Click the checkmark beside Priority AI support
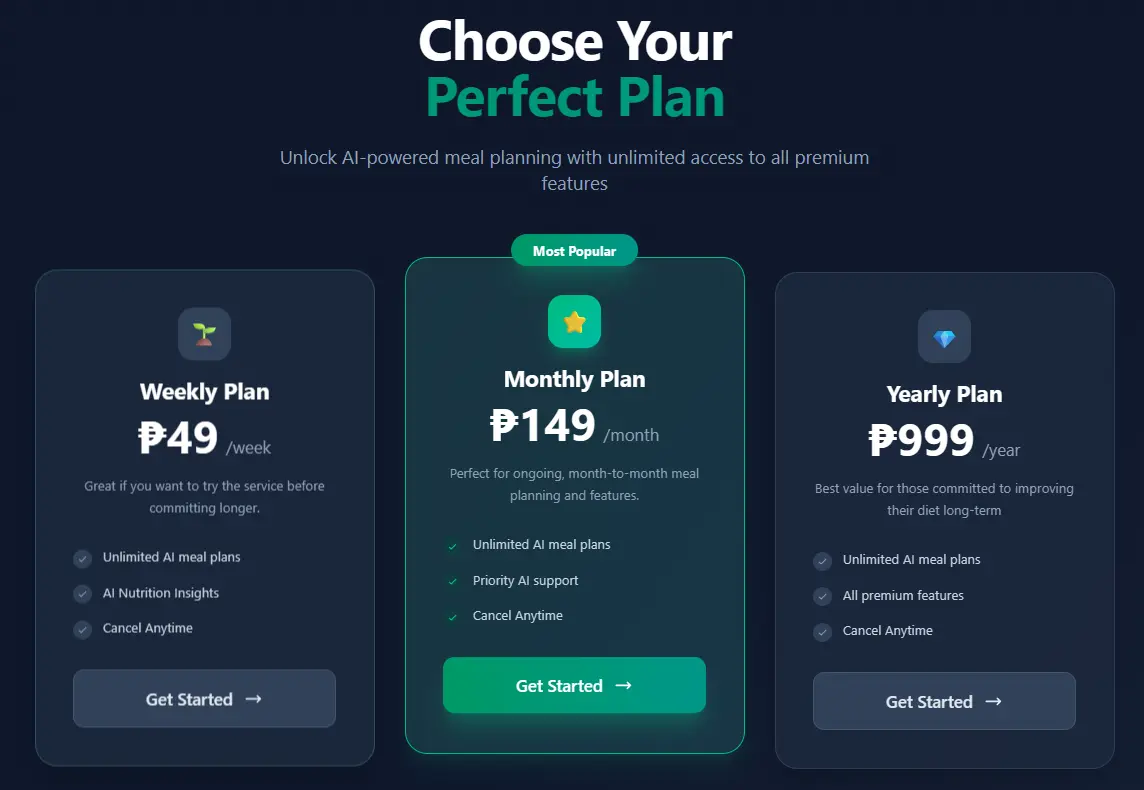The image size is (1144, 790). click(452, 581)
